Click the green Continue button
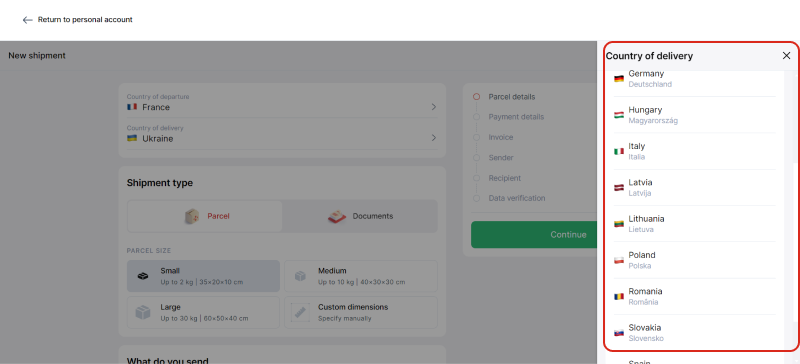 [534, 235]
